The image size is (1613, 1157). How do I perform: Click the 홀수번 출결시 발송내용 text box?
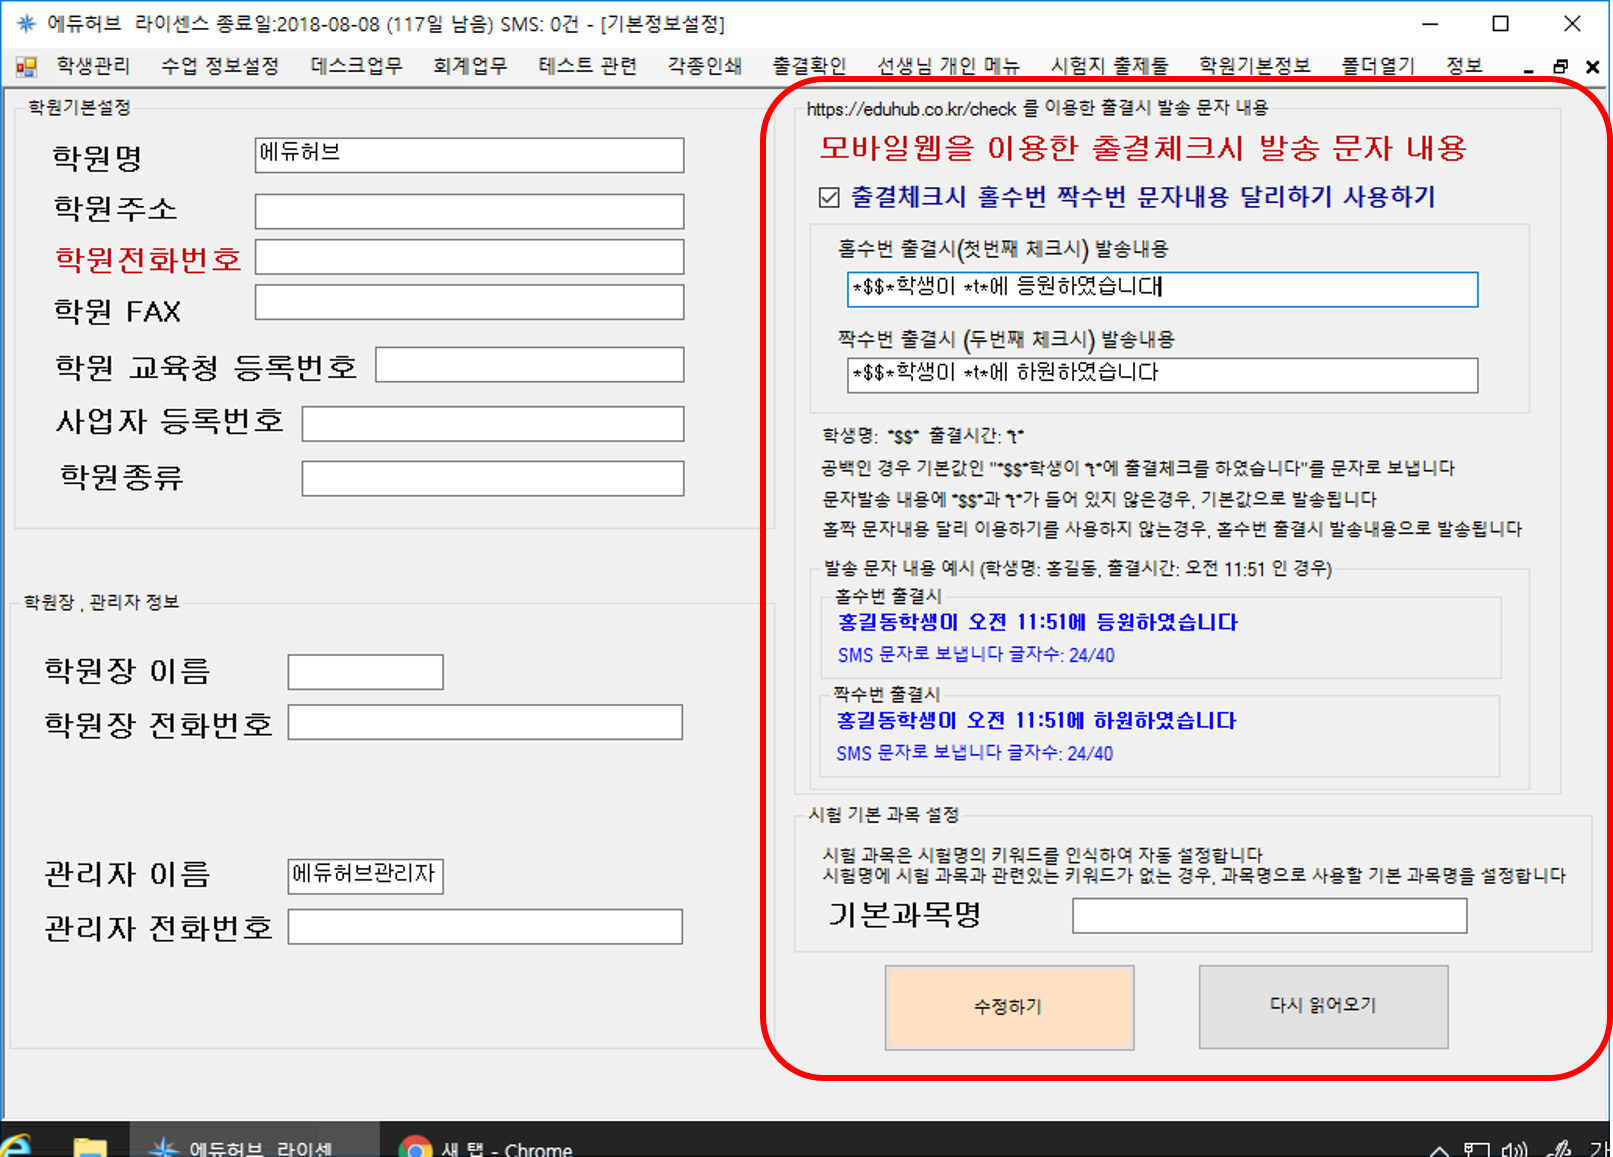click(1162, 289)
